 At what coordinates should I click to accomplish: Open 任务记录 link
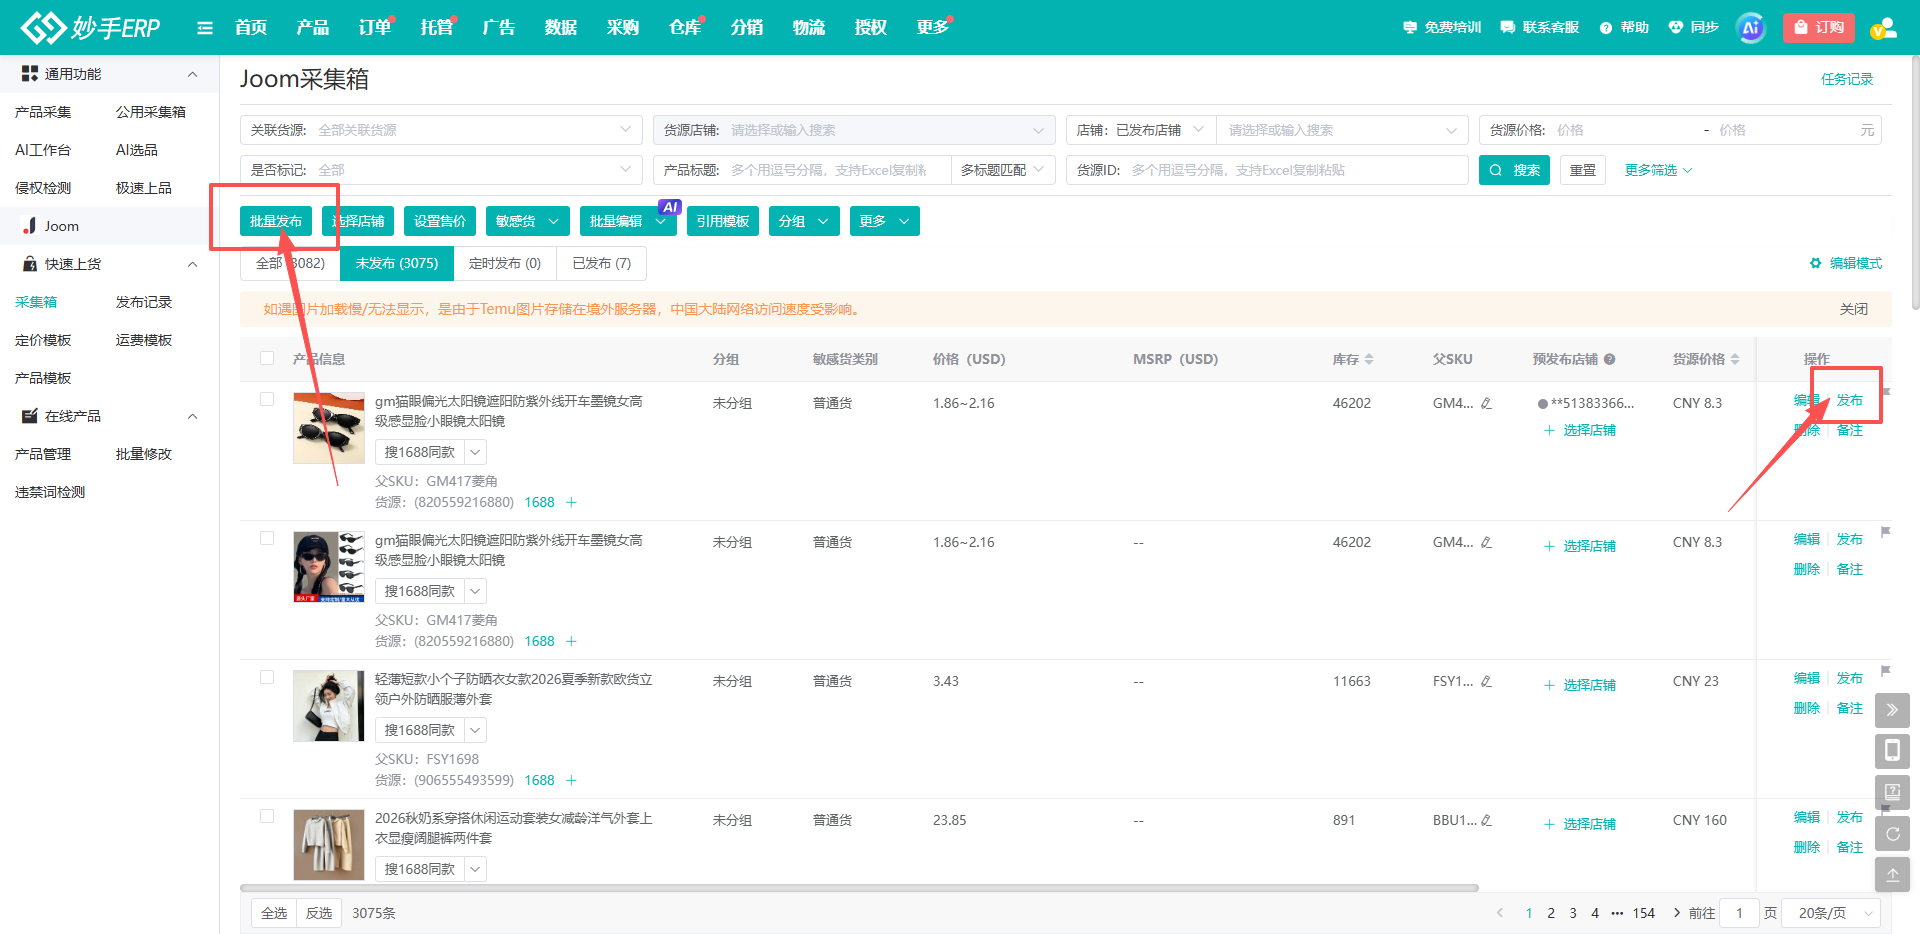coord(1846,79)
